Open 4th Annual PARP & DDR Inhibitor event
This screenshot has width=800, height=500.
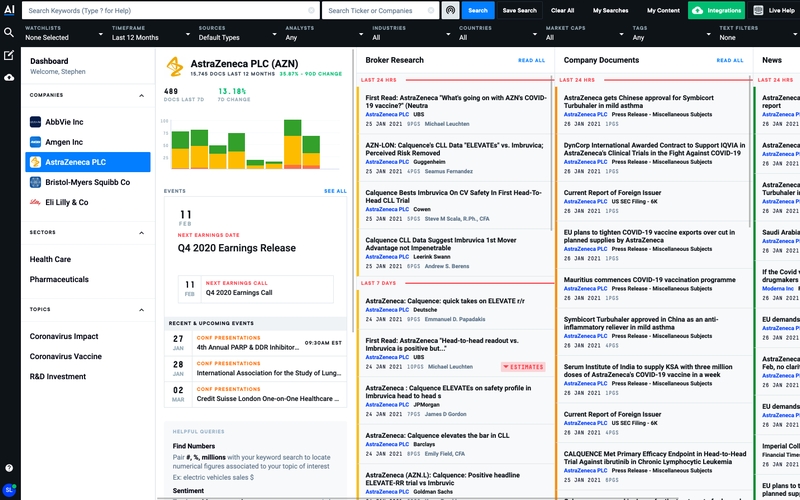pos(256,343)
